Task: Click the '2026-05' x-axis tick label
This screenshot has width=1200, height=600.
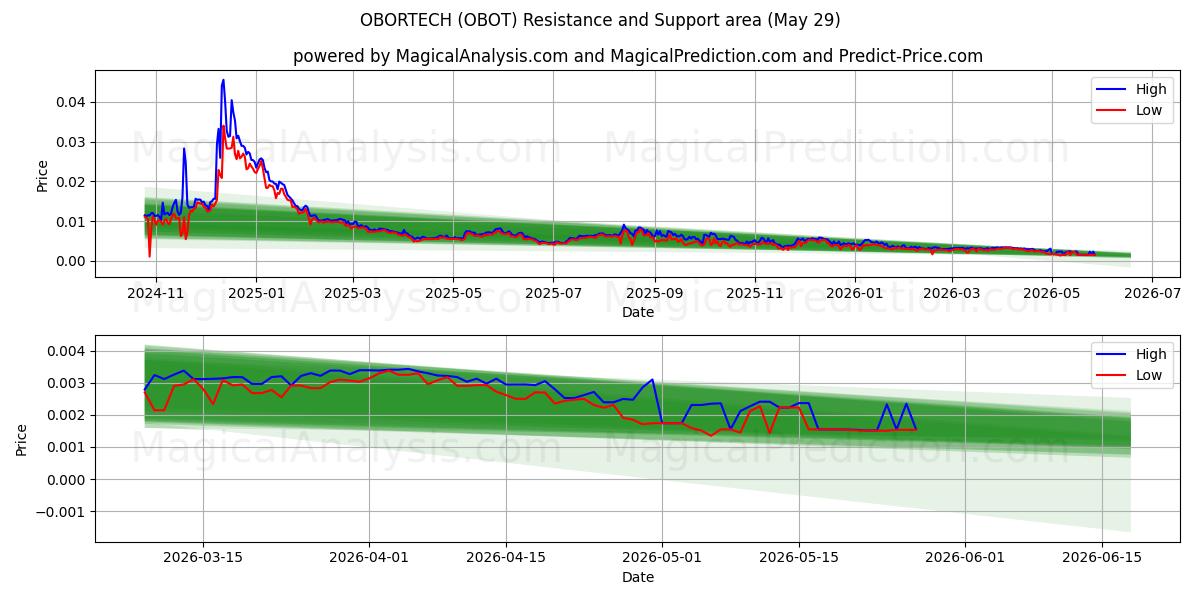Action: coord(1051,294)
